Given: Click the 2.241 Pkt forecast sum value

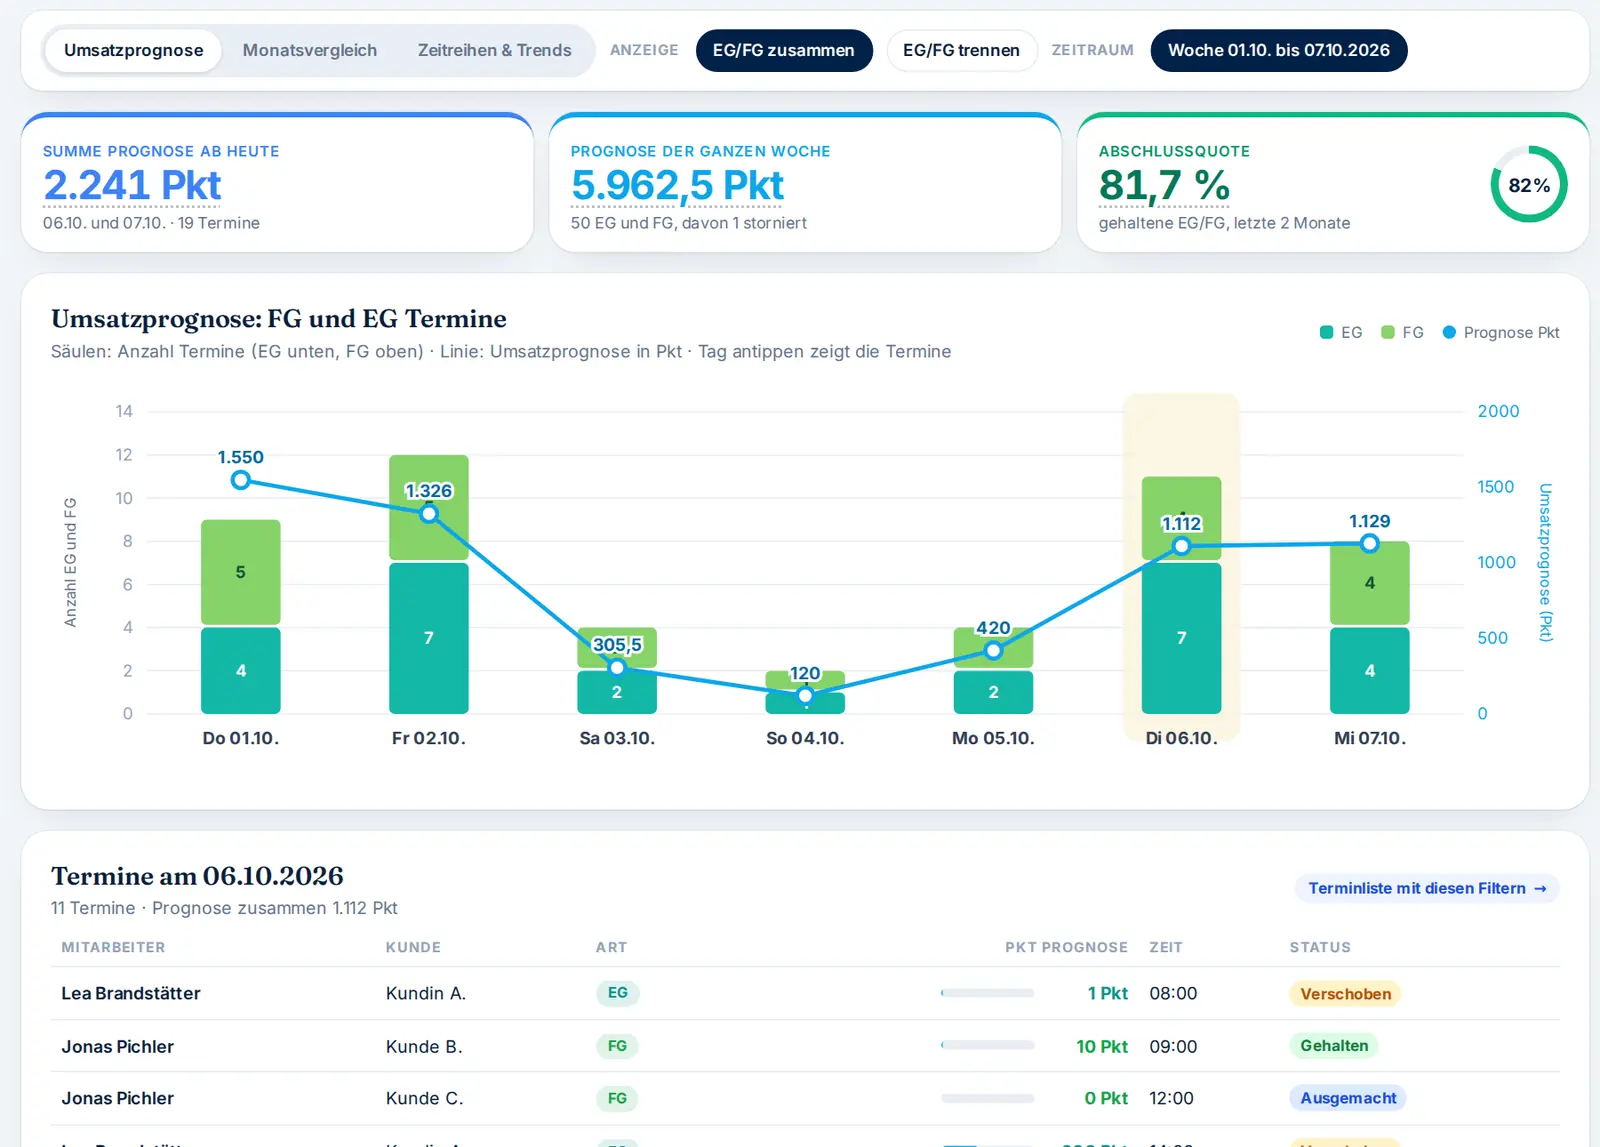Looking at the screenshot, I should point(132,185).
